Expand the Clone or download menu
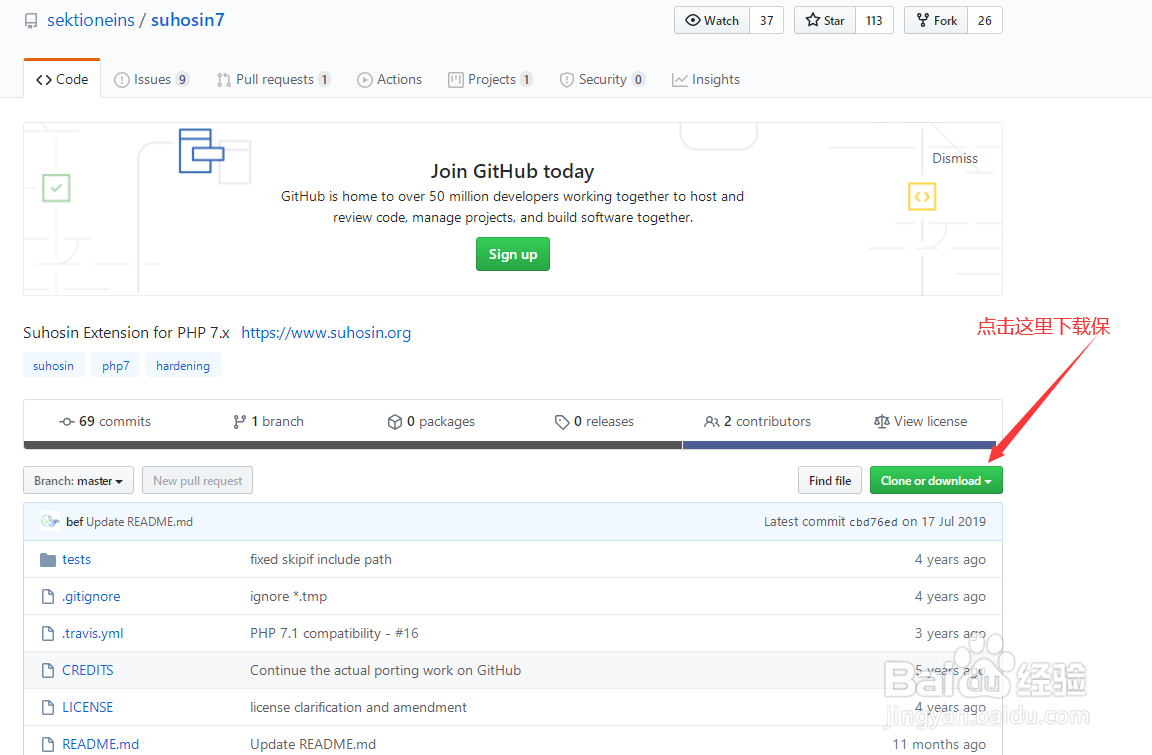The width and height of the screenshot is (1152, 755). [936, 480]
